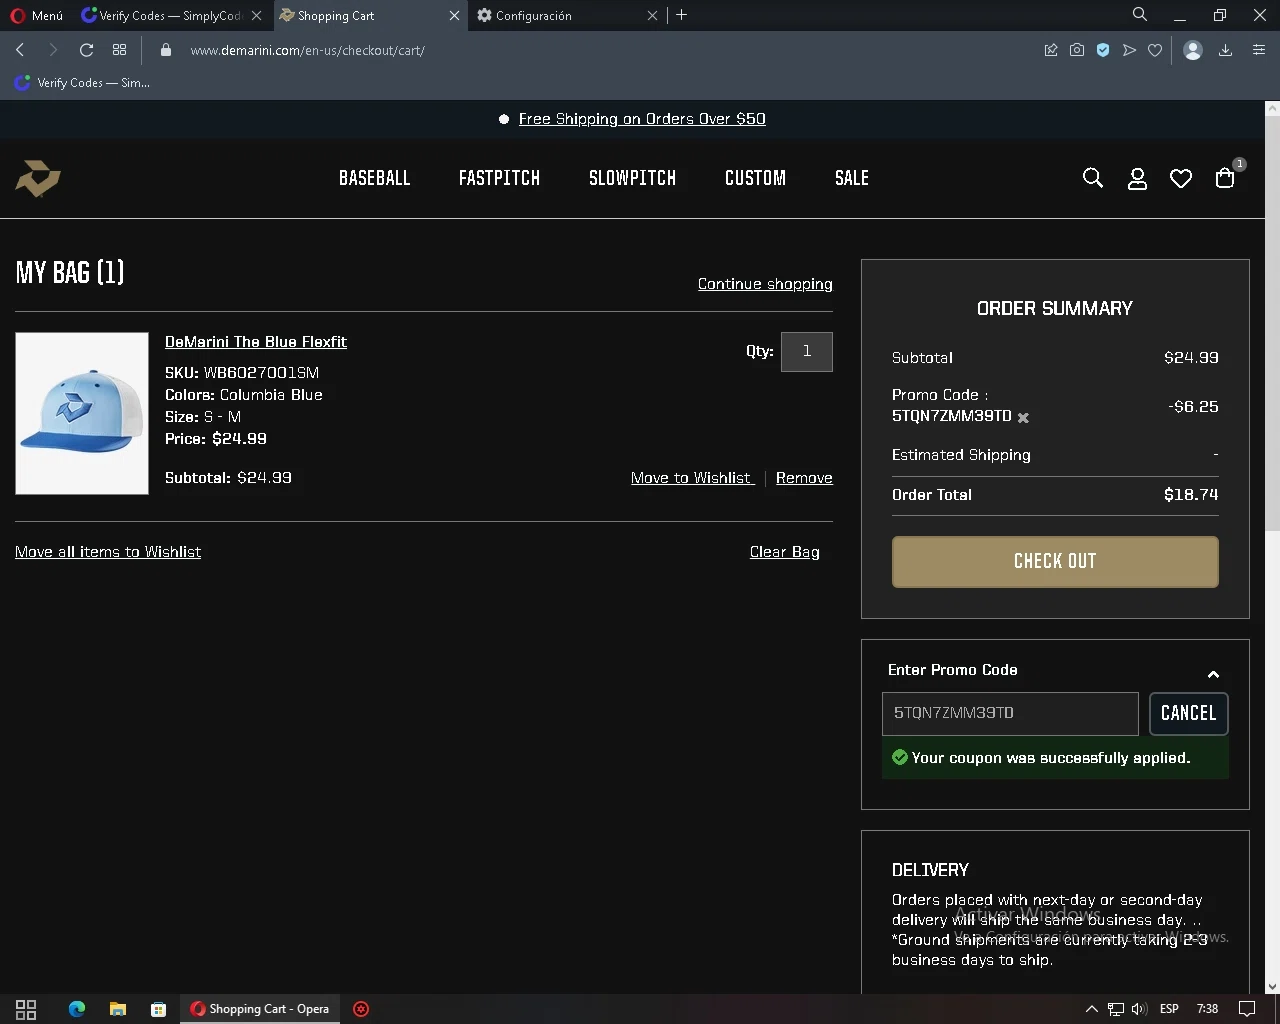
Task: Open File Explorer from the taskbar
Action: click(x=118, y=1009)
